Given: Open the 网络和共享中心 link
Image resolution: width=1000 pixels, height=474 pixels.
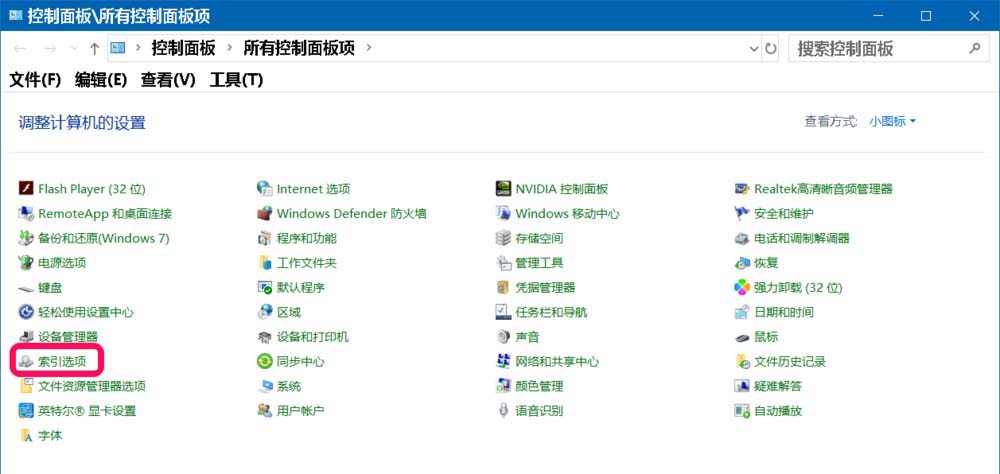Looking at the screenshot, I should coord(556,362).
